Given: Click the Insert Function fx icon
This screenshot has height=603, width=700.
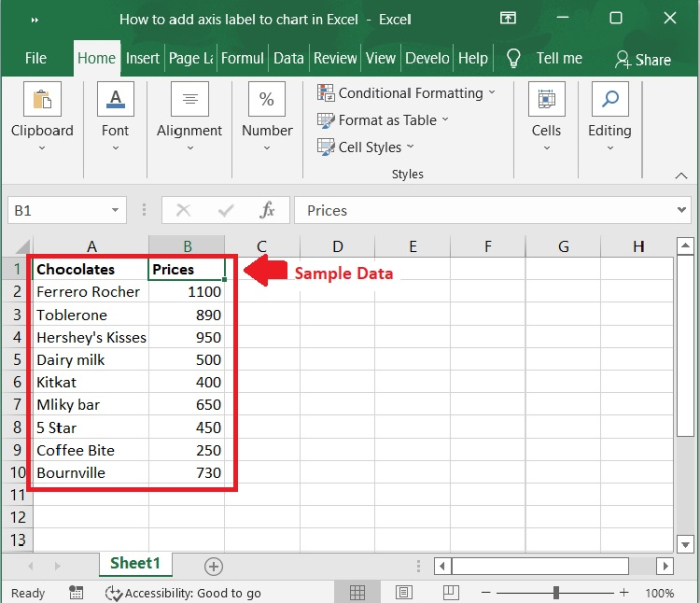Looking at the screenshot, I should [x=267, y=210].
